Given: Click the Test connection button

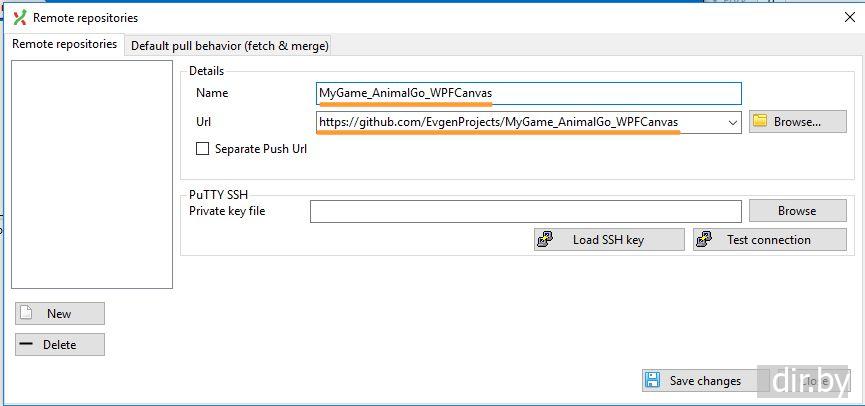Looking at the screenshot, I should tap(770, 240).
